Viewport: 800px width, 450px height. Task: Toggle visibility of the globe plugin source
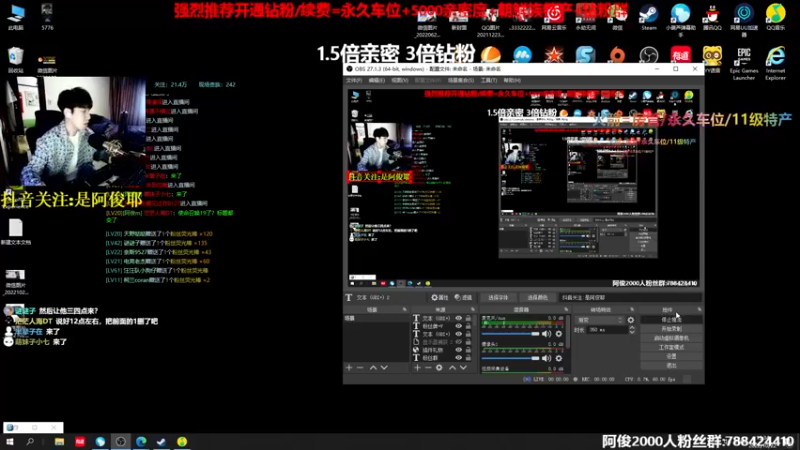[x=459, y=350]
